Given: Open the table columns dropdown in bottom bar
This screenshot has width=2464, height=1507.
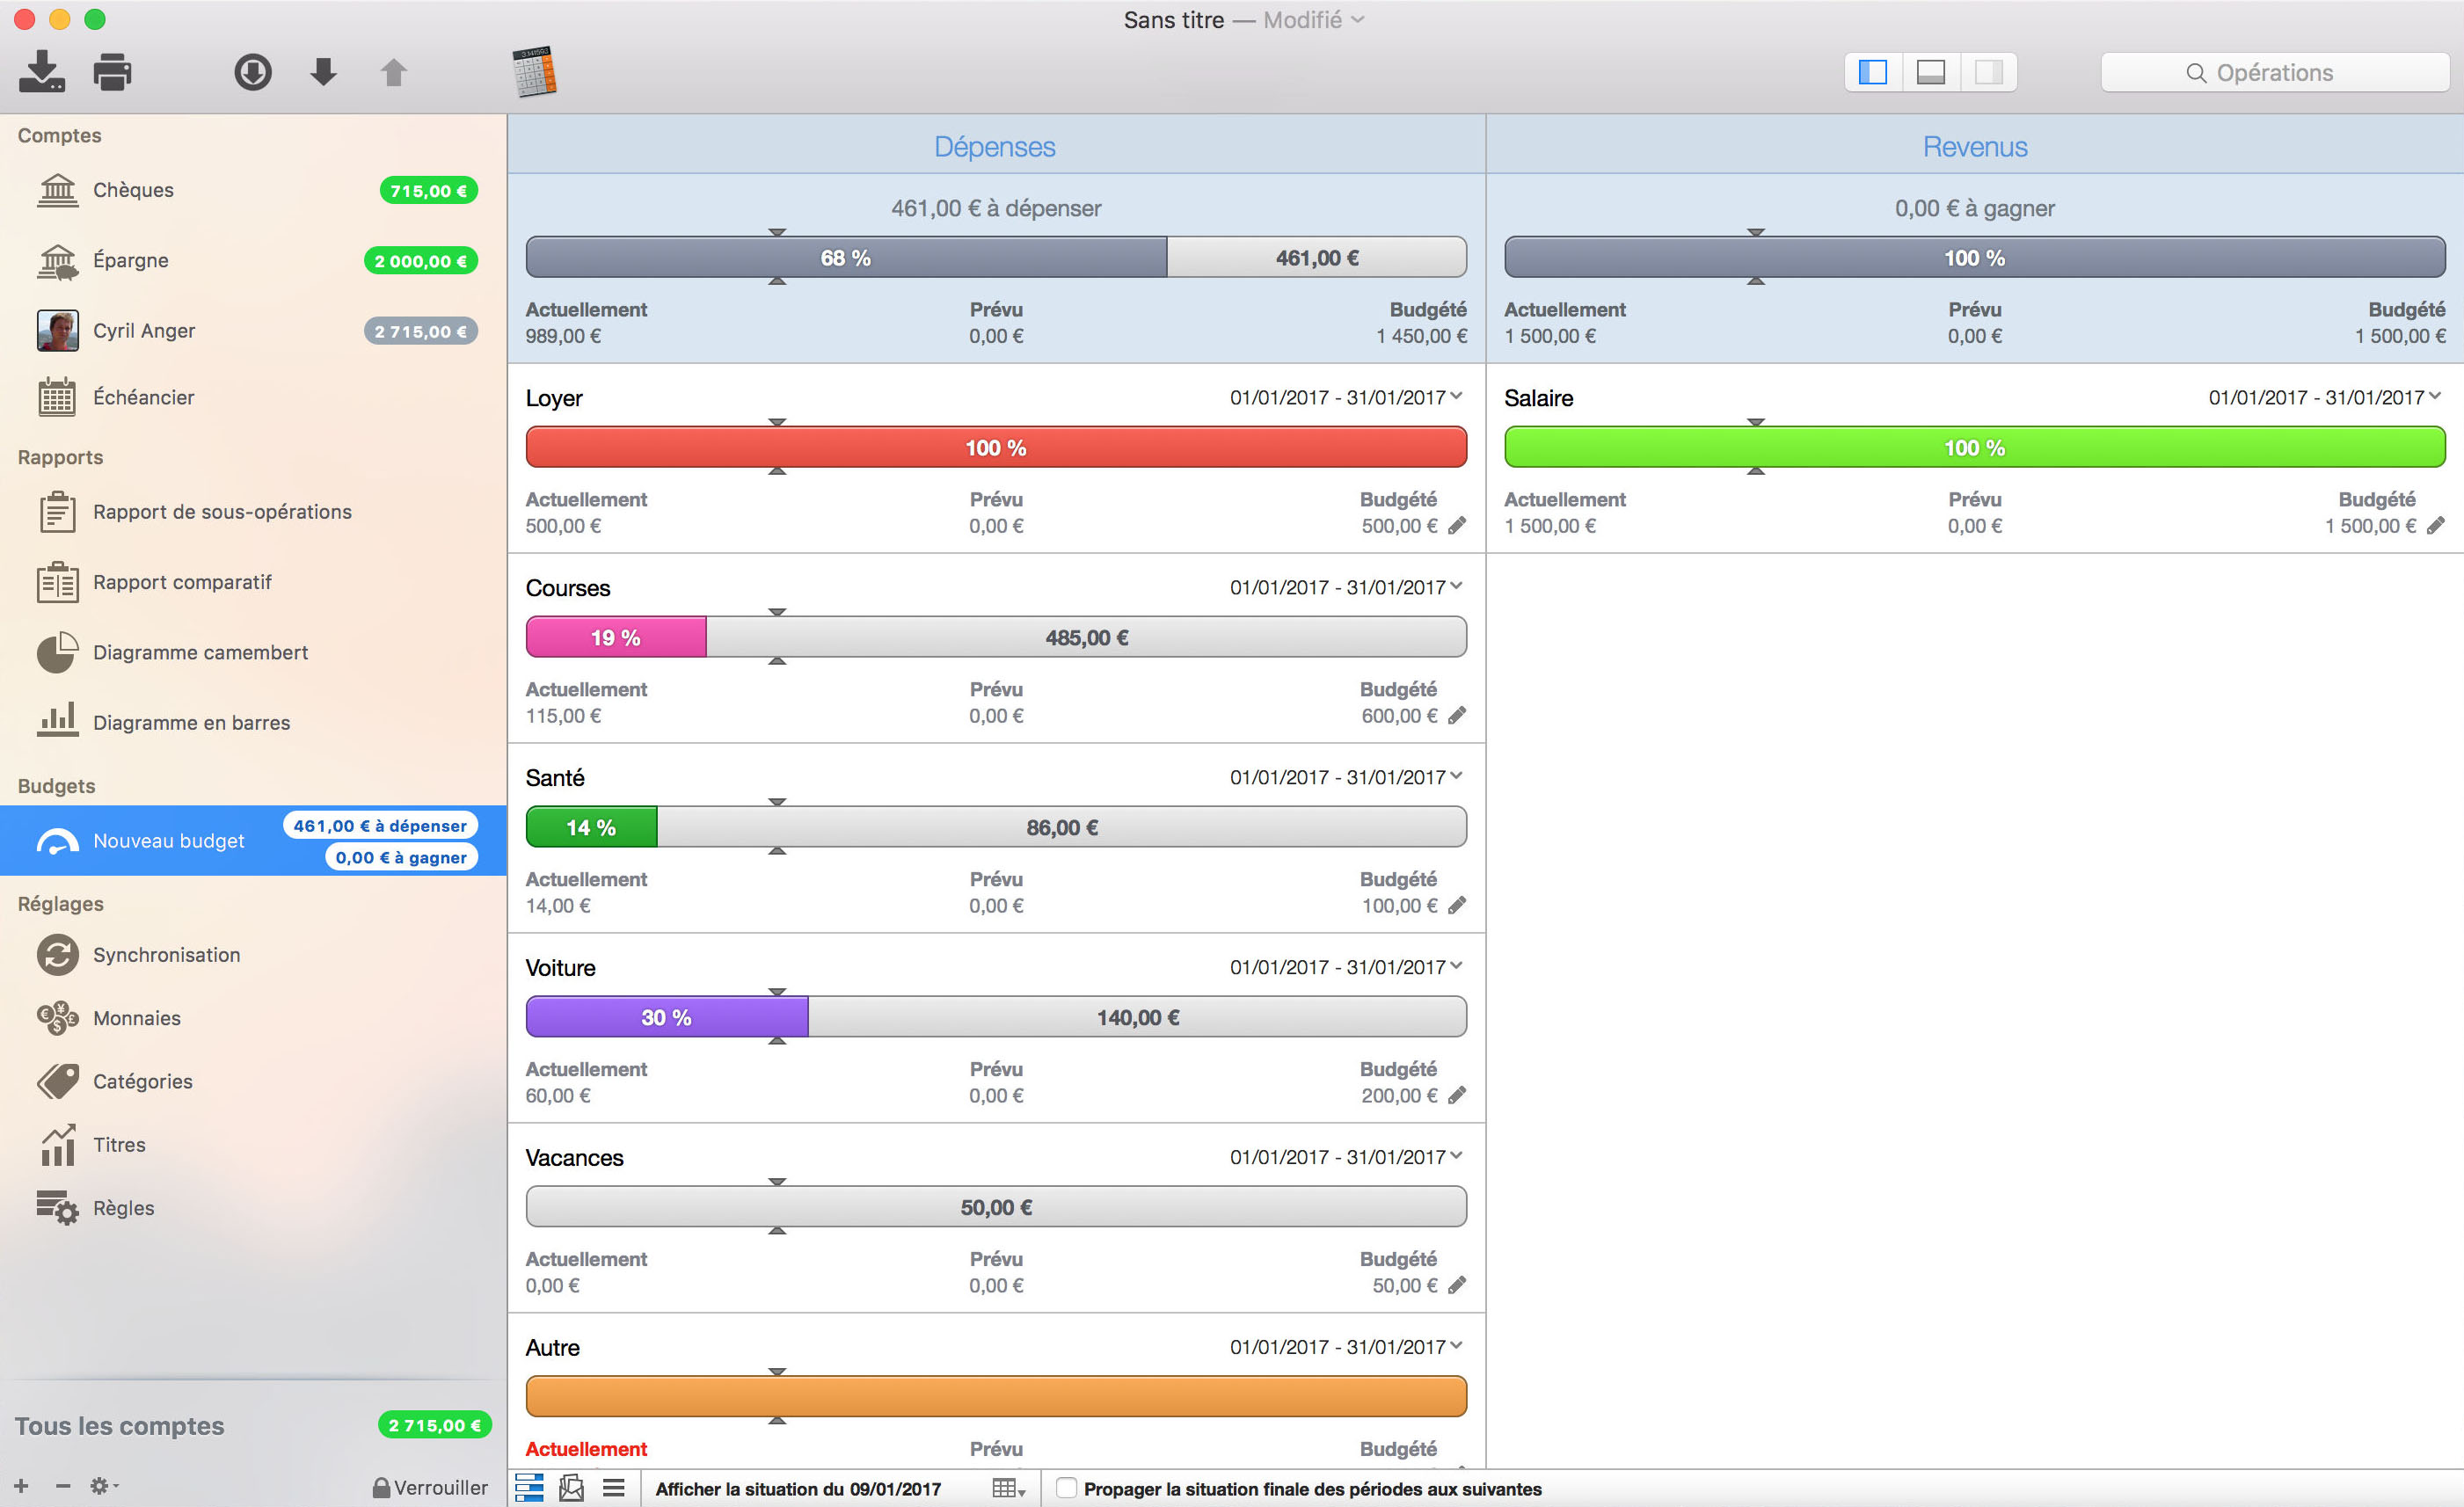Looking at the screenshot, I should (1008, 1488).
